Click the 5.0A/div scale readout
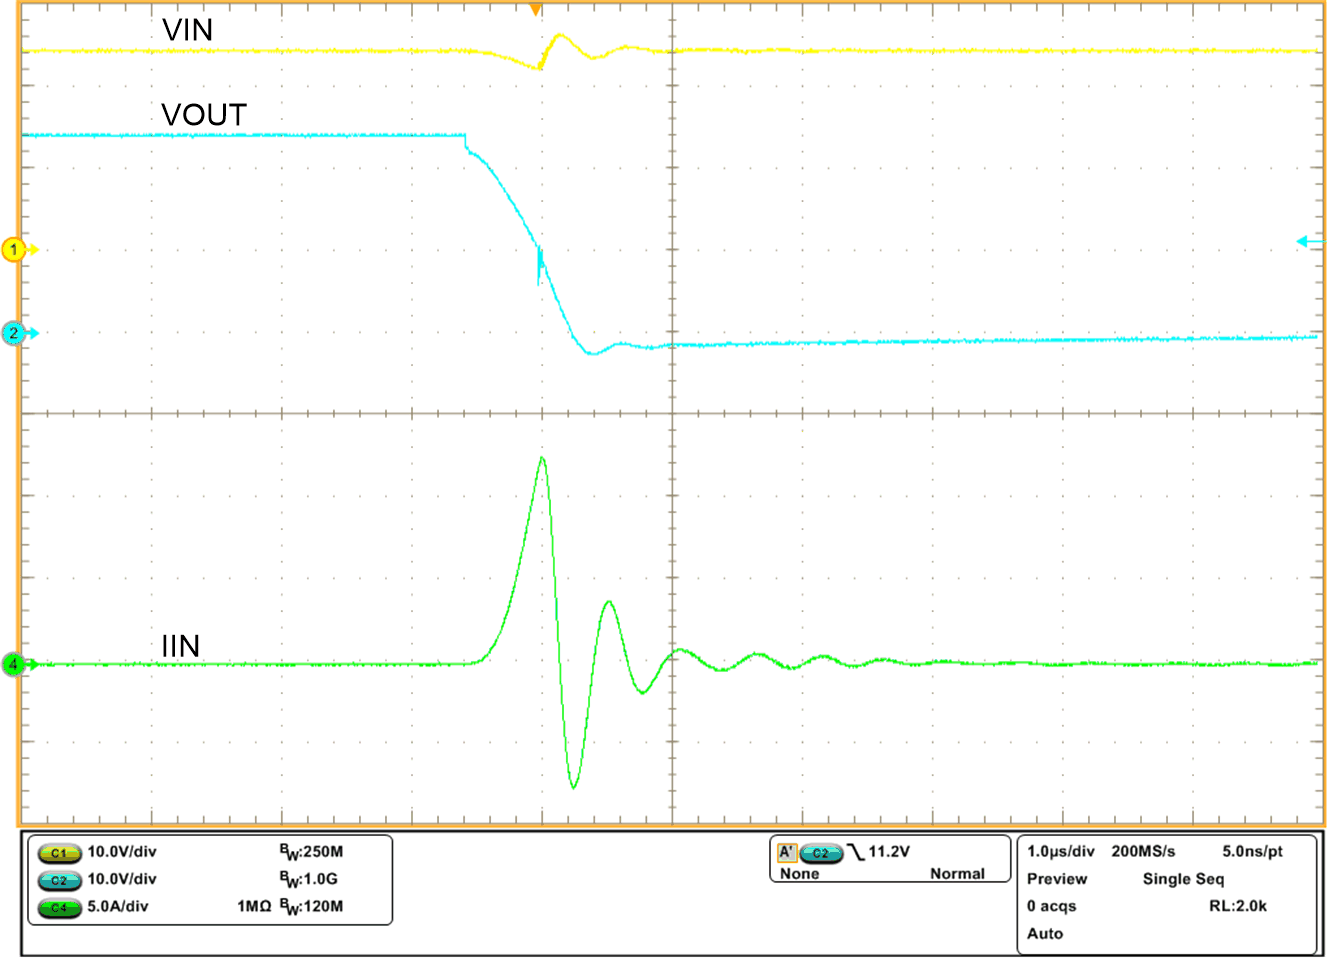The width and height of the screenshot is (1333, 958). (118, 906)
